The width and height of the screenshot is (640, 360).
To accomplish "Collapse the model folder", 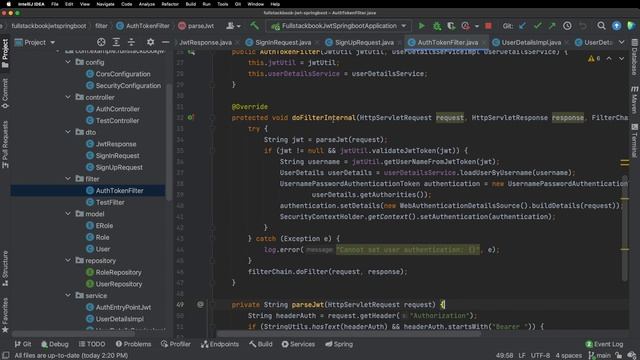I will (68, 213).
